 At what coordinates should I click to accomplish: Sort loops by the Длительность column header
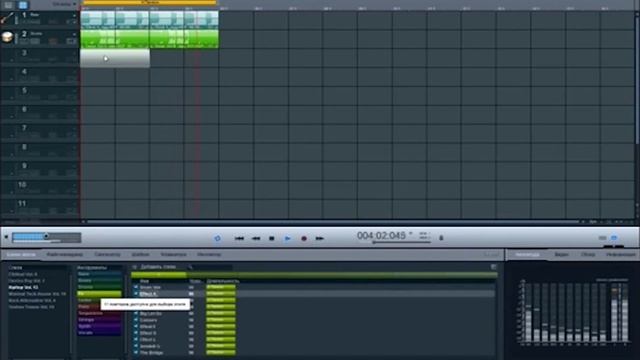tap(223, 281)
